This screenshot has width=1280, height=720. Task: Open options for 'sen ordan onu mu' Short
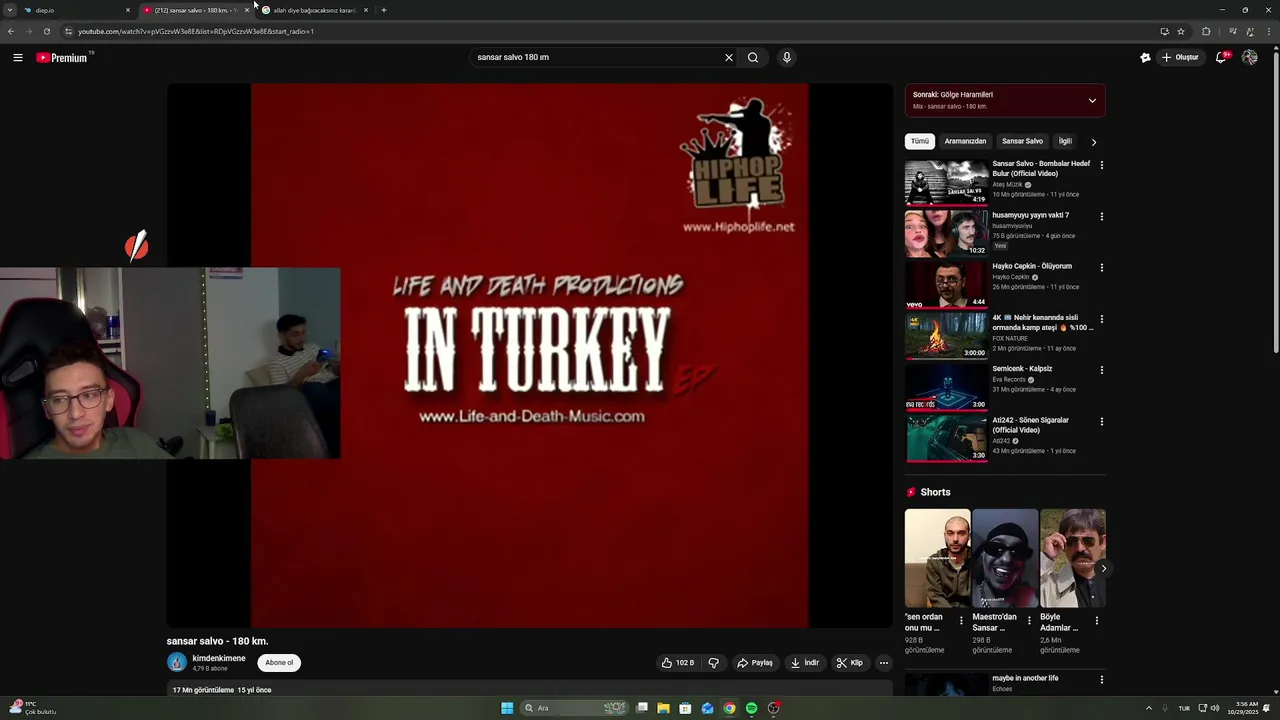tap(961, 621)
